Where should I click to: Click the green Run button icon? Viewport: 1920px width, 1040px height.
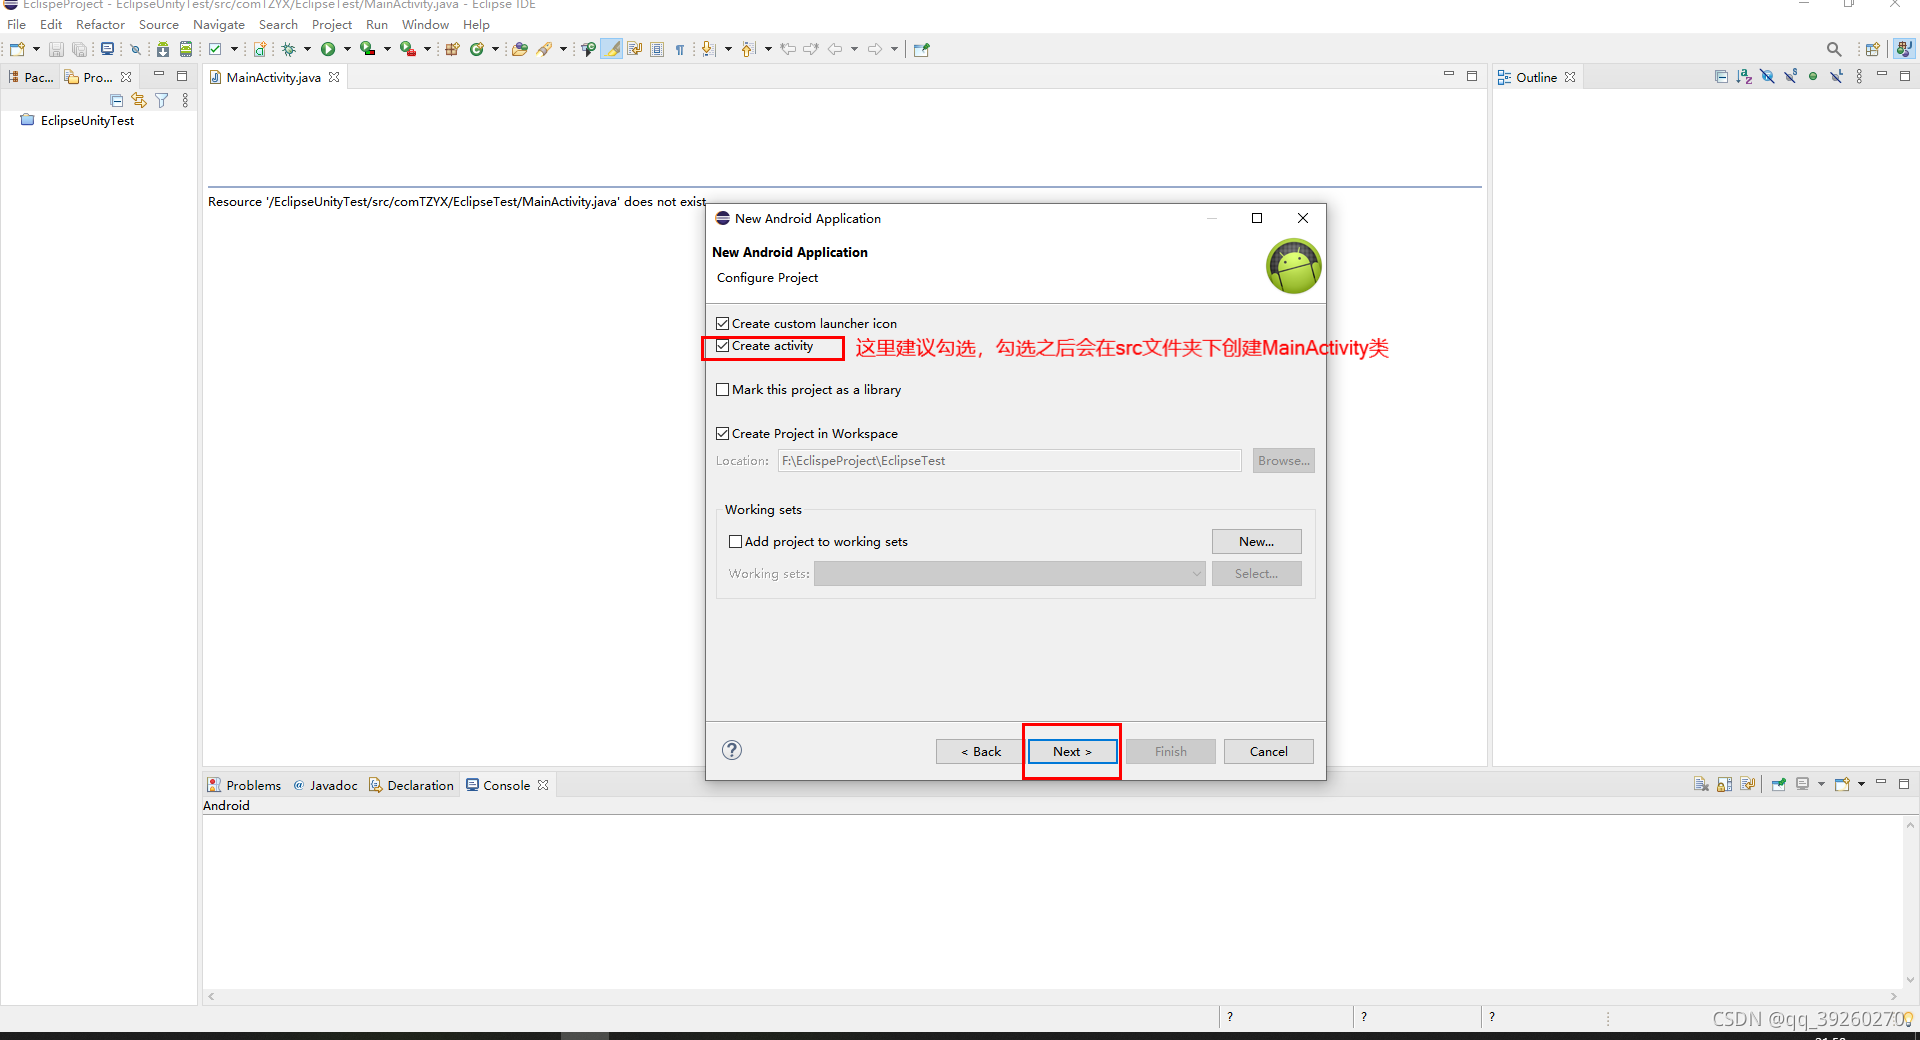click(x=328, y=49)
